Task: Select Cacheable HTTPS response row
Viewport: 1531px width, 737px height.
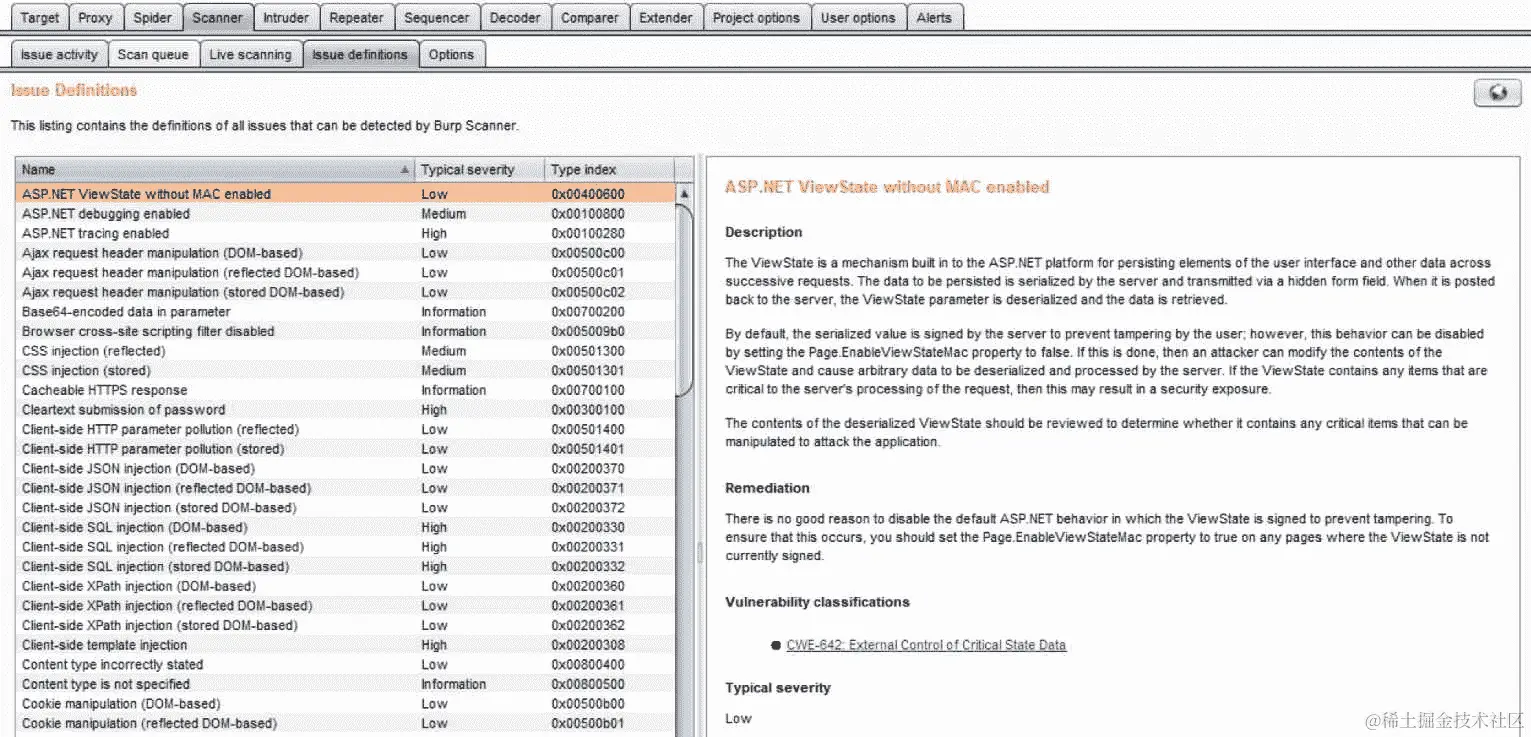Action: tap(346, 390)
